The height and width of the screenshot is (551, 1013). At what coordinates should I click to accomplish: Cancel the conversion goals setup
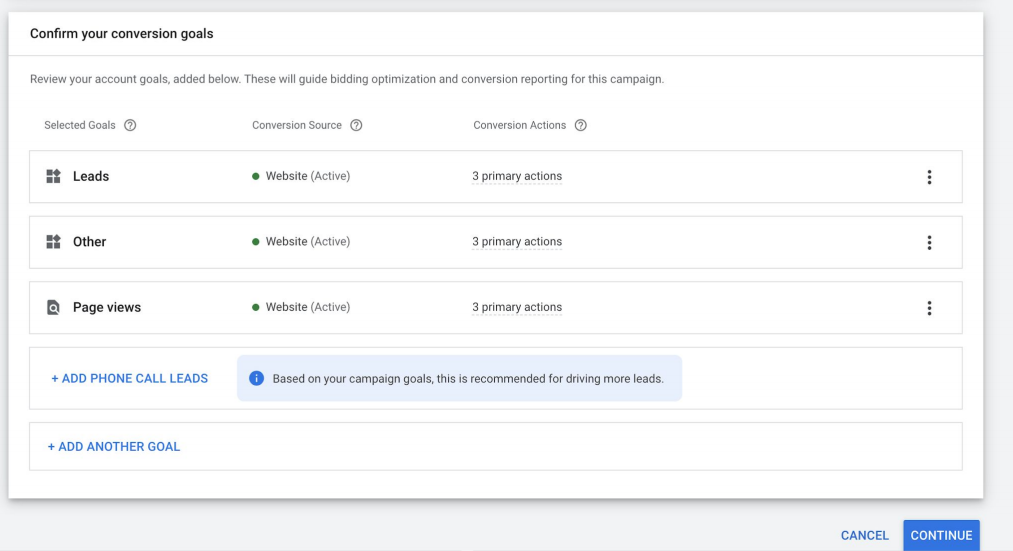tap(864, 536)
